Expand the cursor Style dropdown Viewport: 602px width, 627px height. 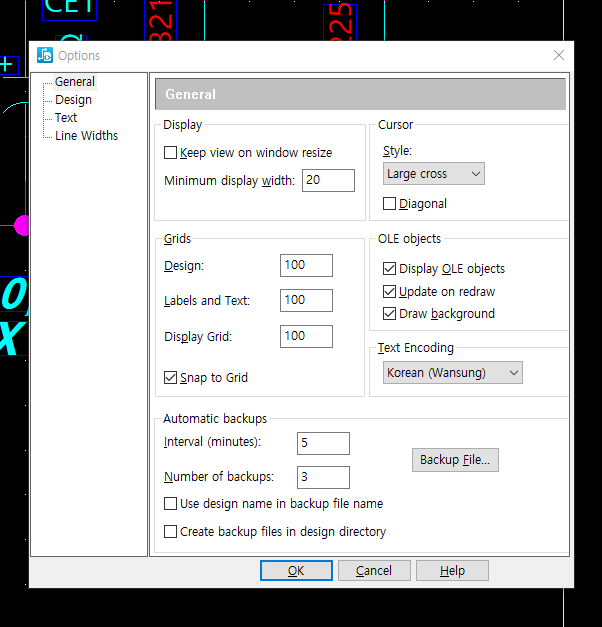[434, 174]
